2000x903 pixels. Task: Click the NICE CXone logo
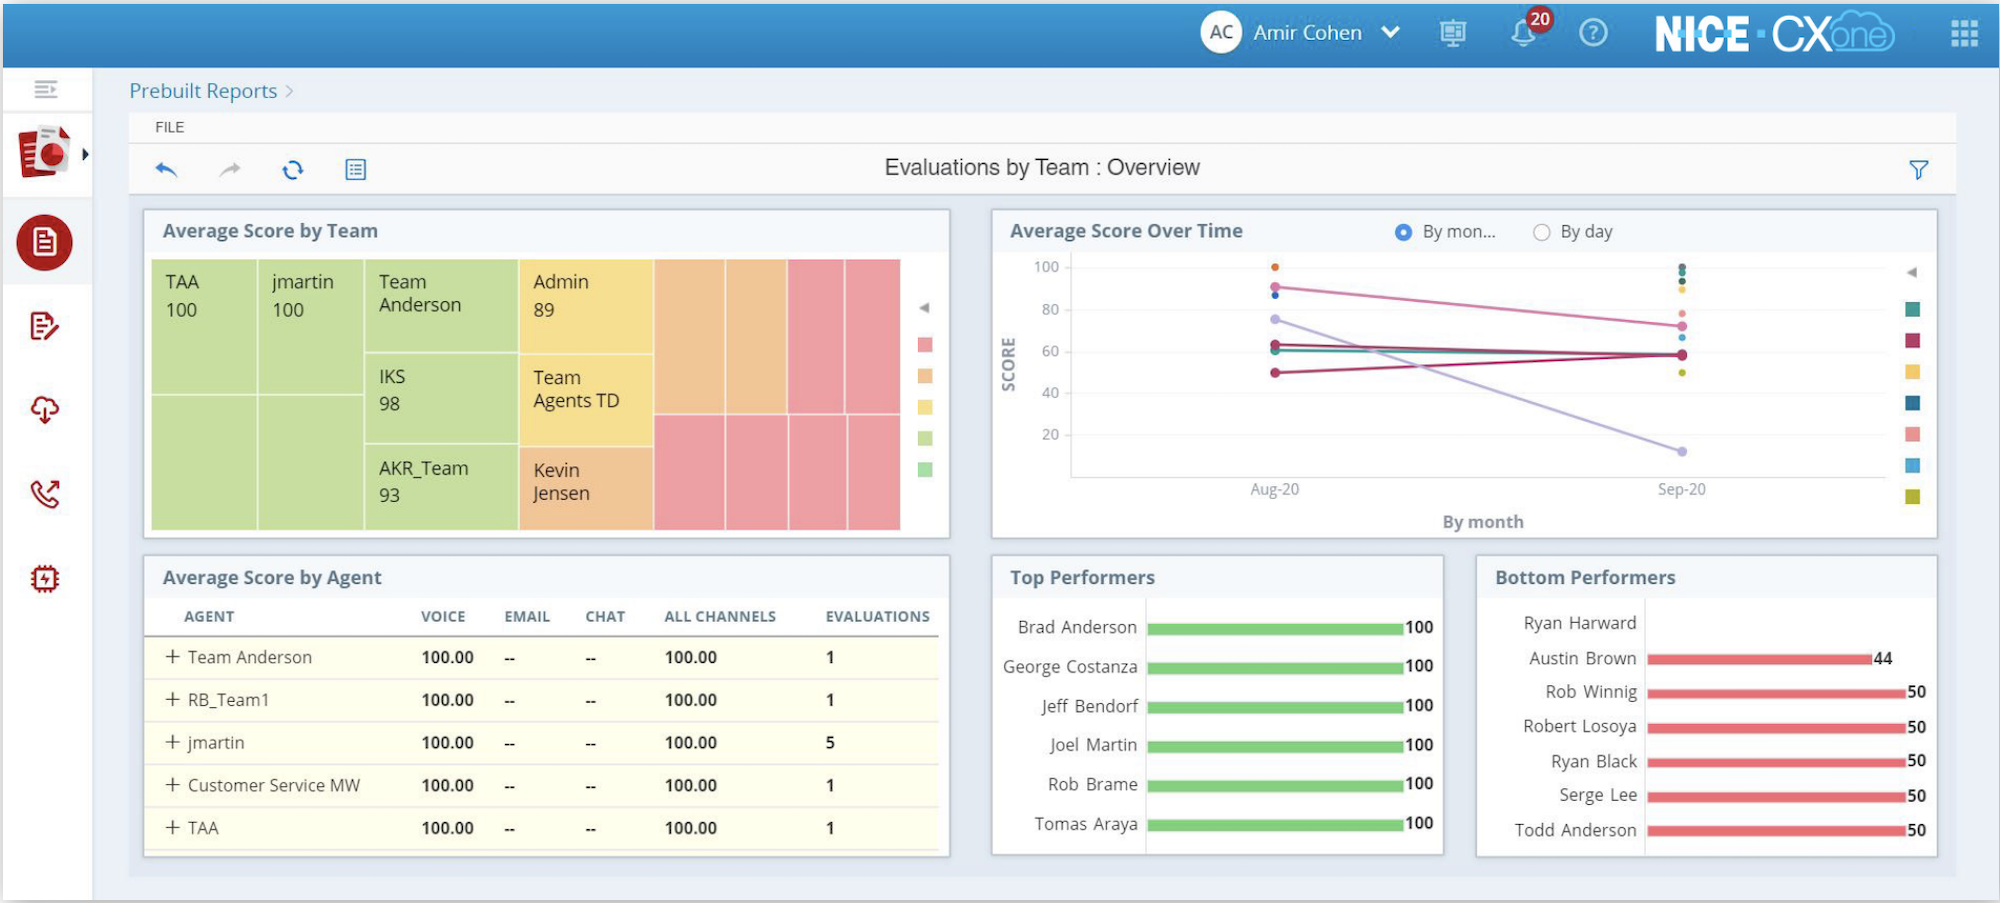(x=1775, y=33)
